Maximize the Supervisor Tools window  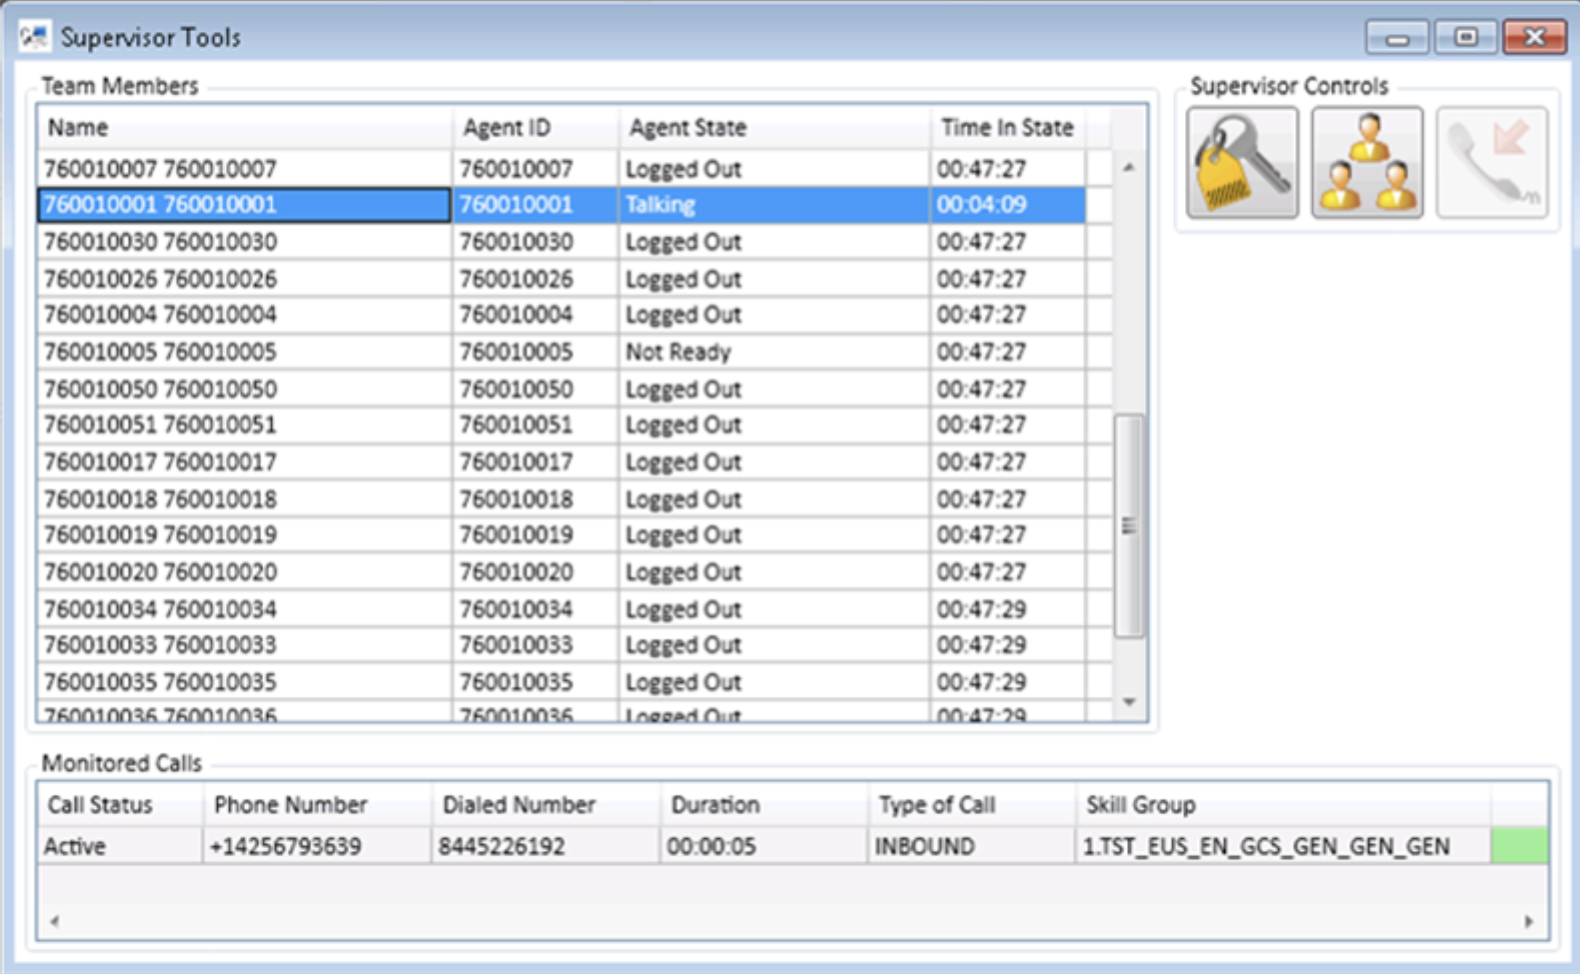1465,38
